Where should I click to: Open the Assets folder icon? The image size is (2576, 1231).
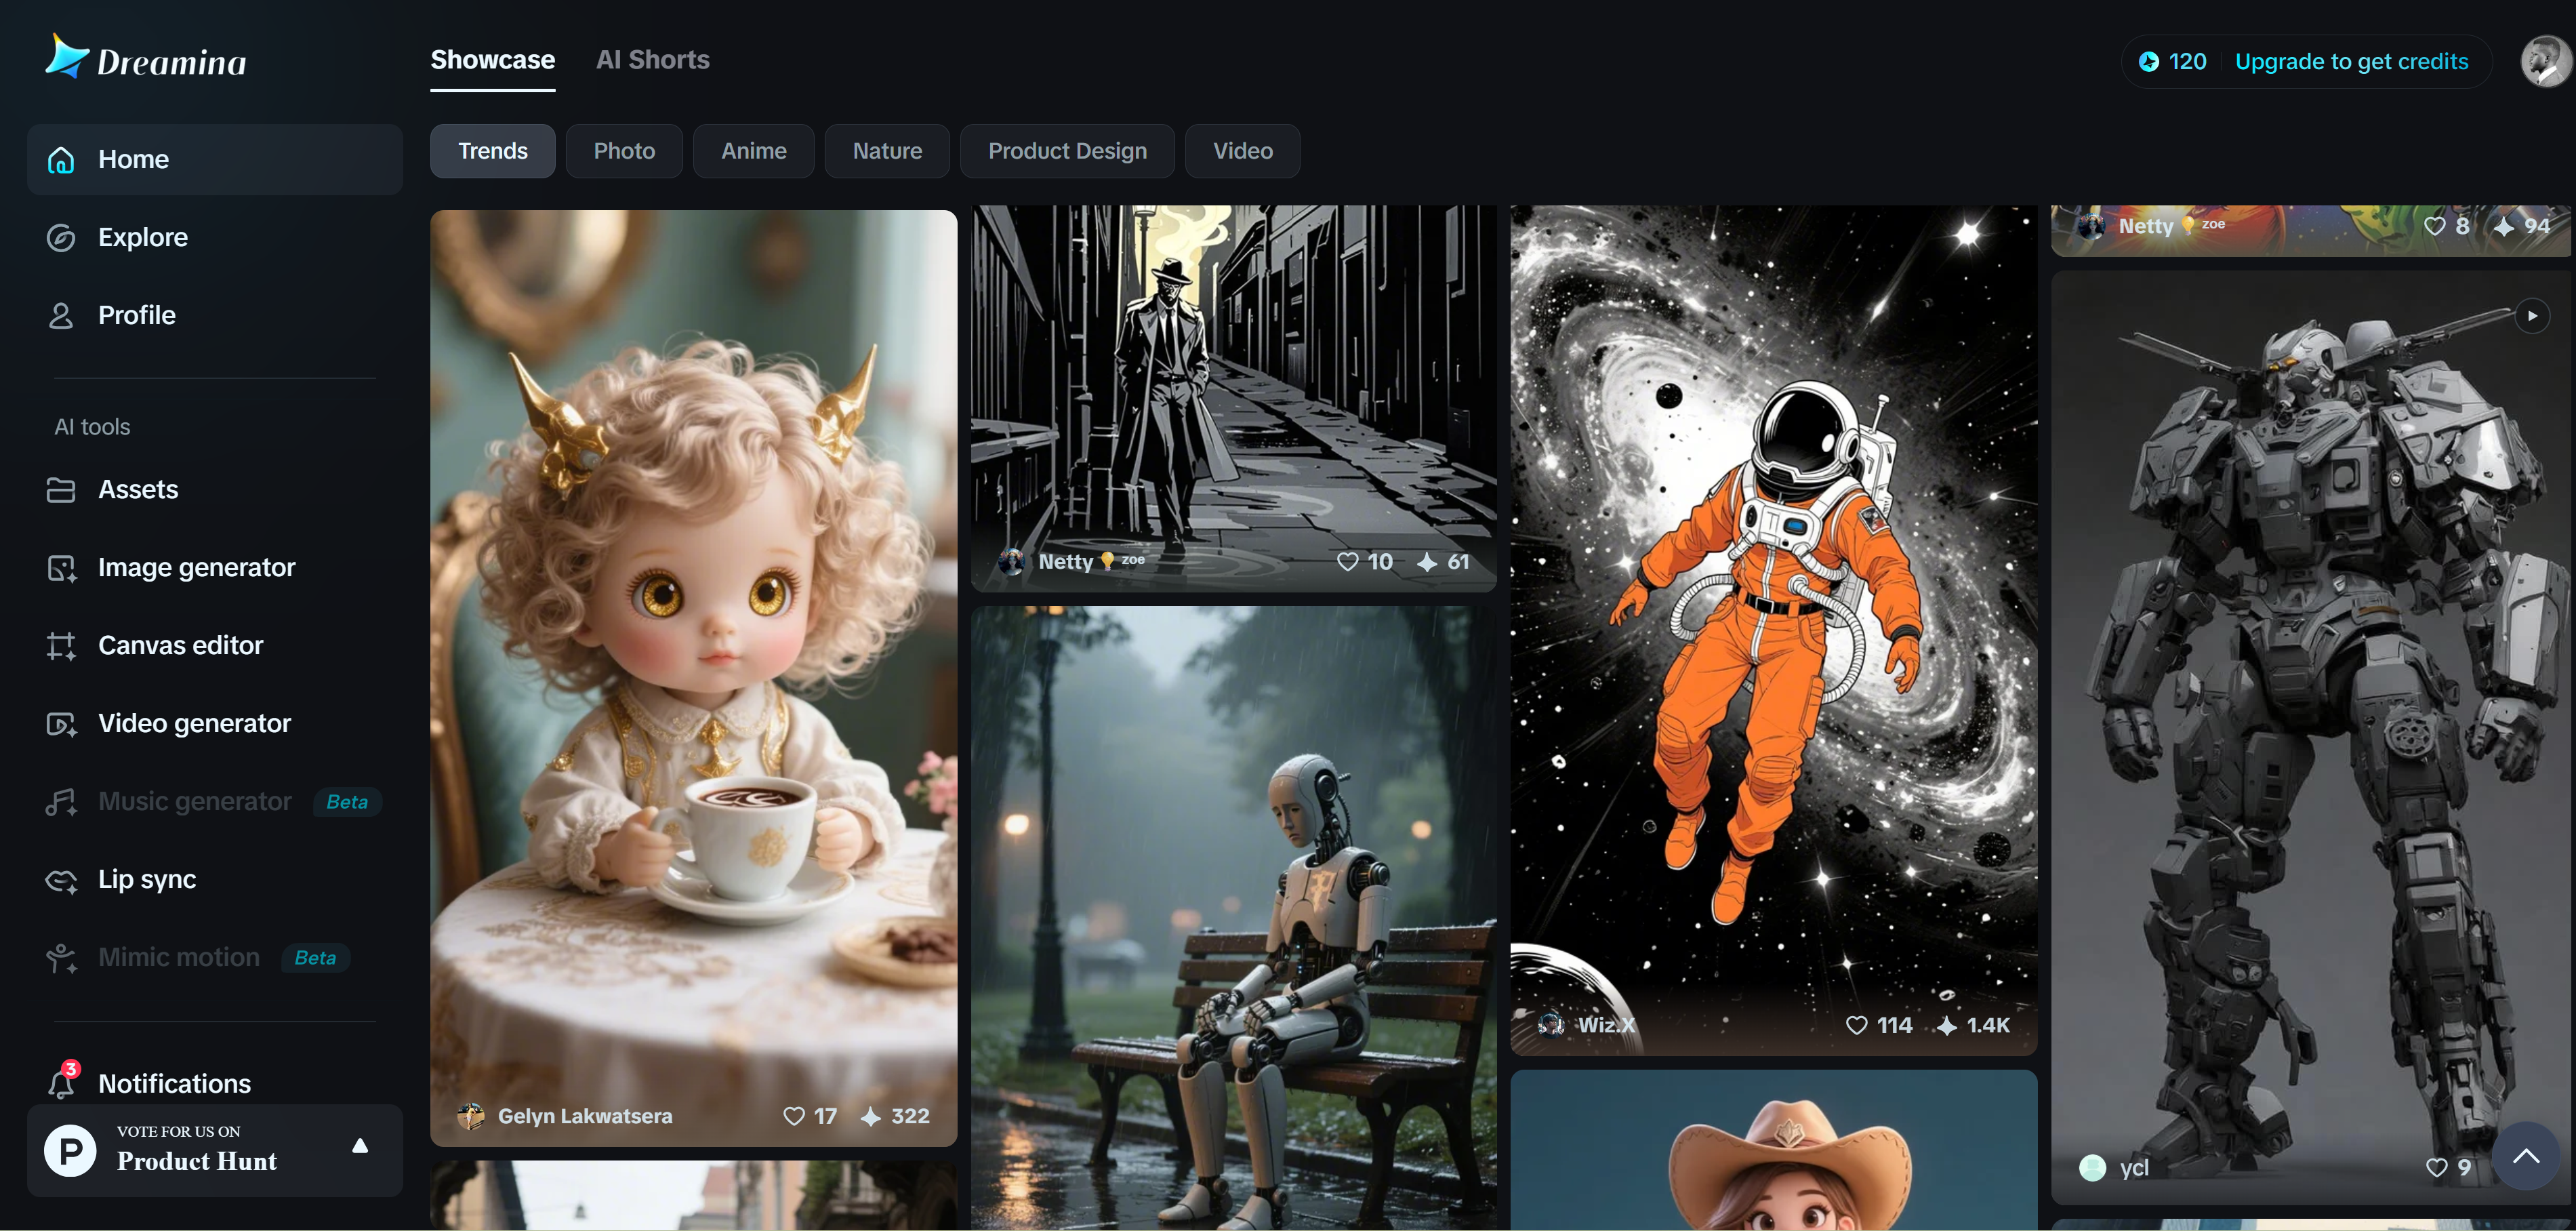[61, 490]
